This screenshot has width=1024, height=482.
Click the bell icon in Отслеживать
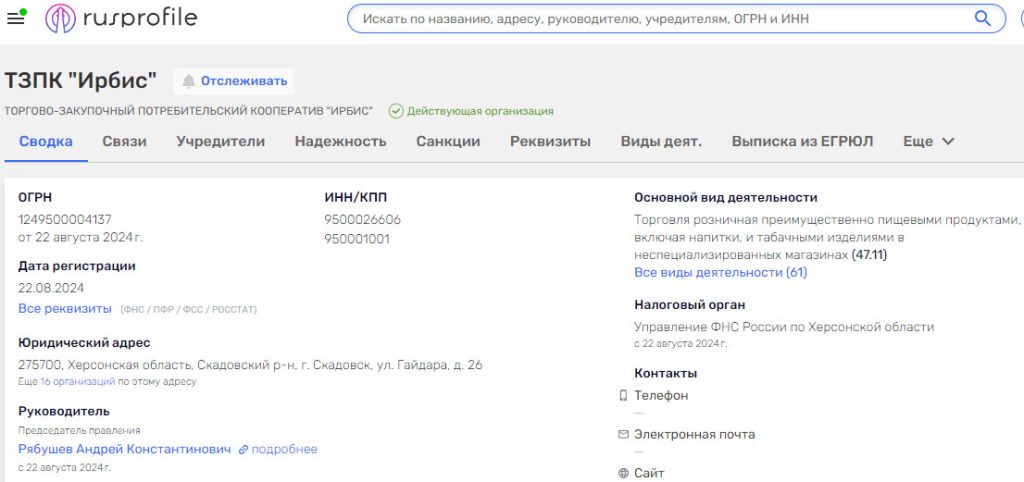tap(188, 81)
